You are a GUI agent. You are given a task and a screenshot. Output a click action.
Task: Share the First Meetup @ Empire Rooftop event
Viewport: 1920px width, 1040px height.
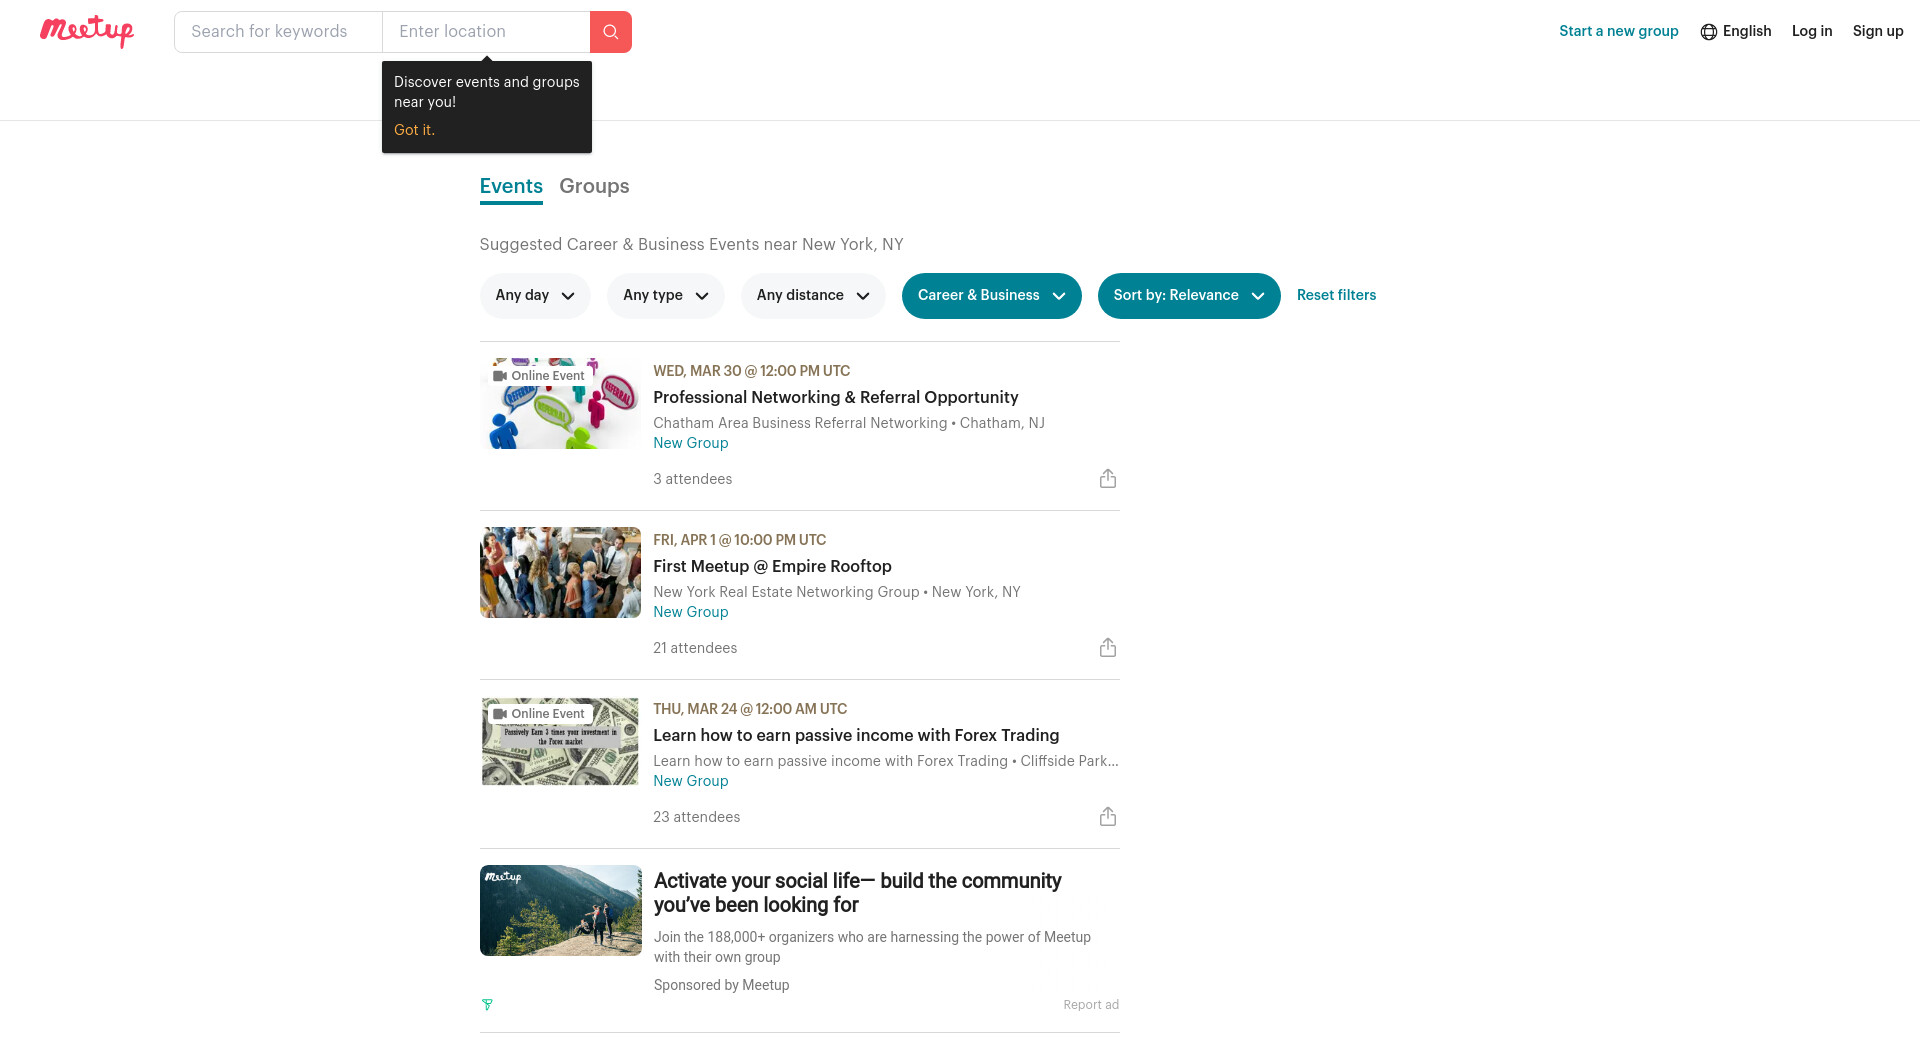tap(1108, 648)
